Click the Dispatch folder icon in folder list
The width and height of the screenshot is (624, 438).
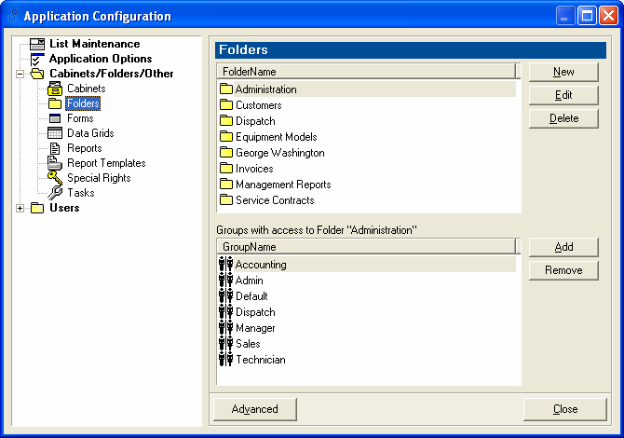click(226, 121)
